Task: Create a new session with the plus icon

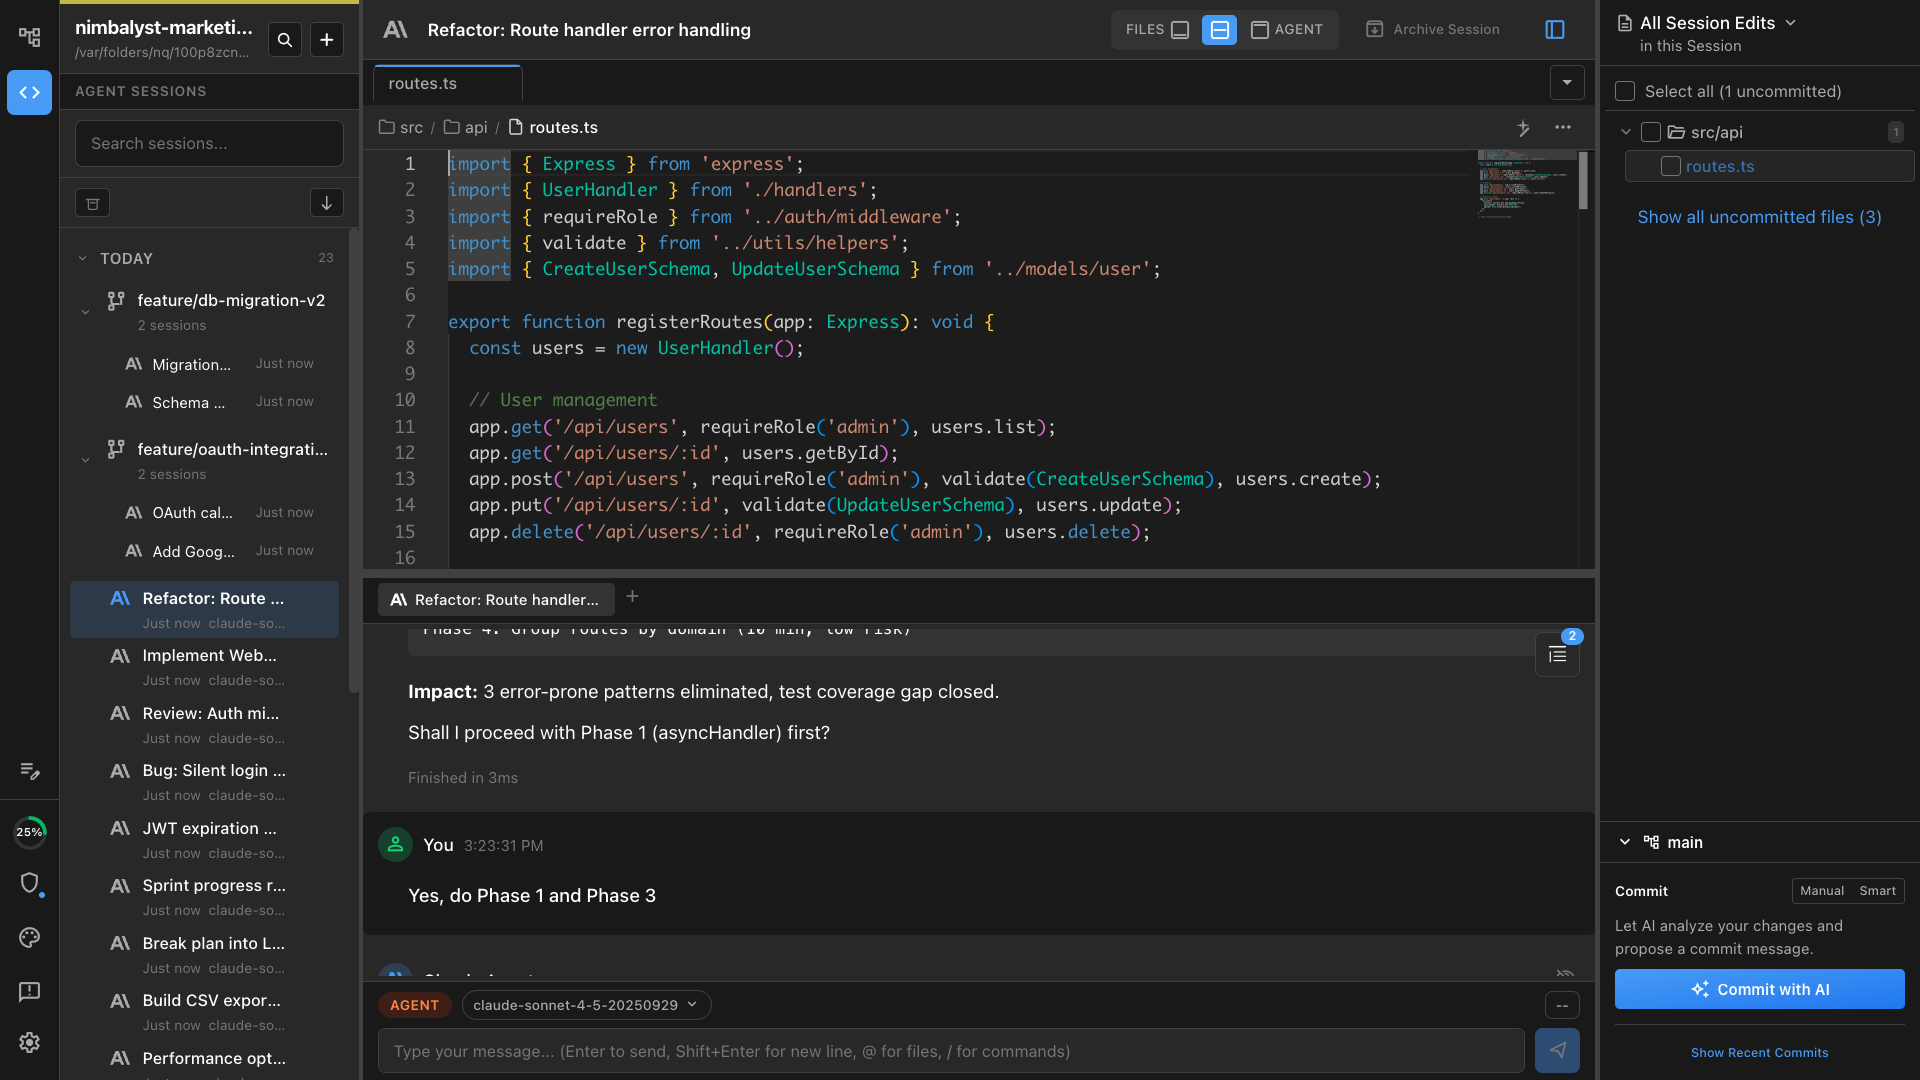Action: point(327,40)
